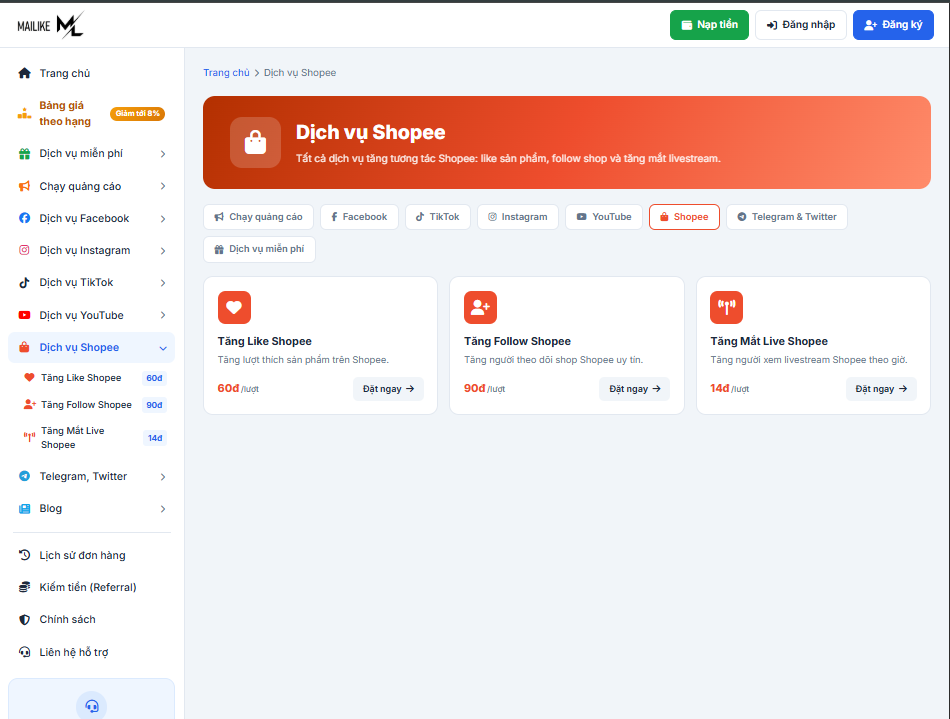Screen dimensions: 950x719
Task: Collapse Dịch vụ Shopee chevron
Action: (x=163, y=348)
